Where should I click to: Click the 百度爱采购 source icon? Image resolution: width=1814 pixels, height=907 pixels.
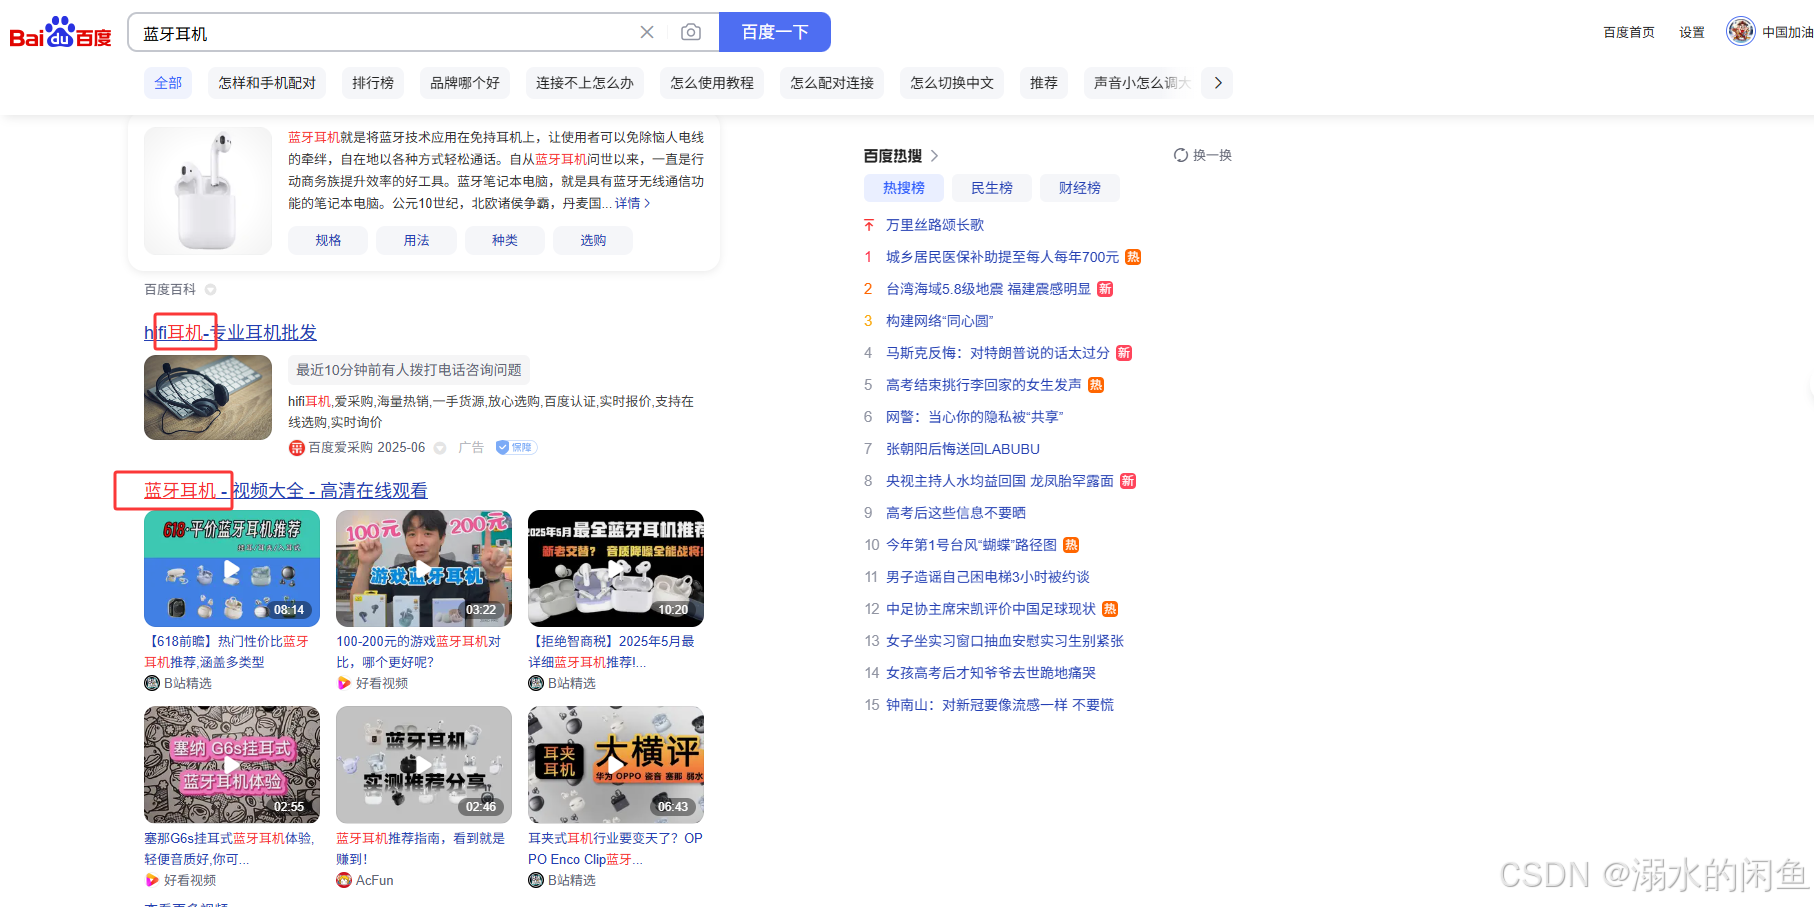[x=296, y=448]
